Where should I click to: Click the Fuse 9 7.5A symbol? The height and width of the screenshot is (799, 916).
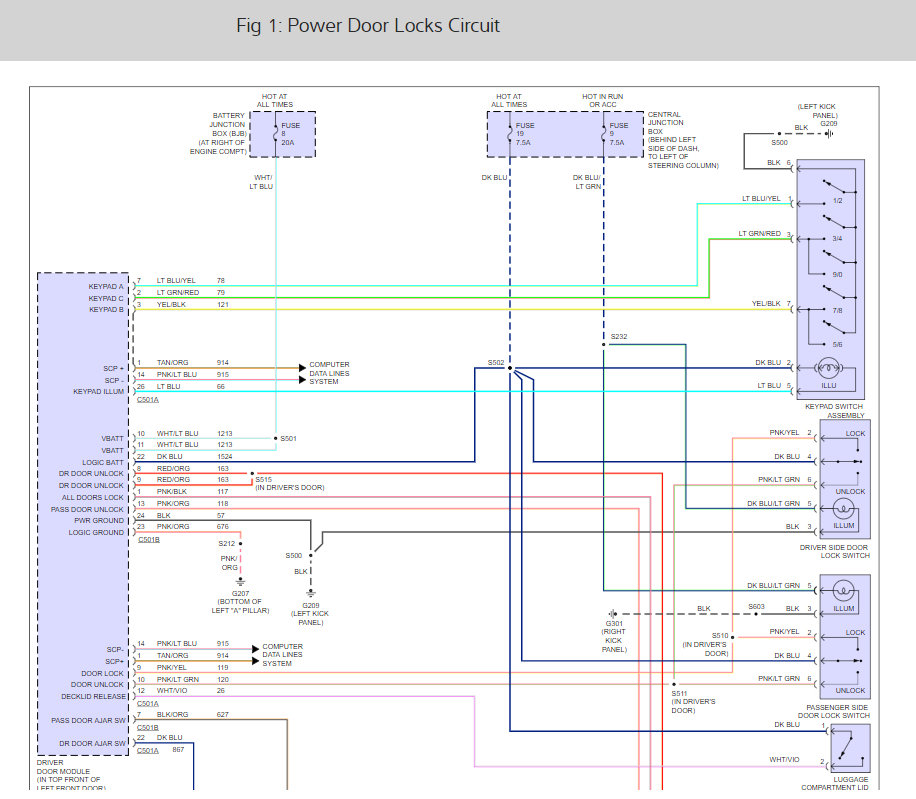click(x=603, y=134)
